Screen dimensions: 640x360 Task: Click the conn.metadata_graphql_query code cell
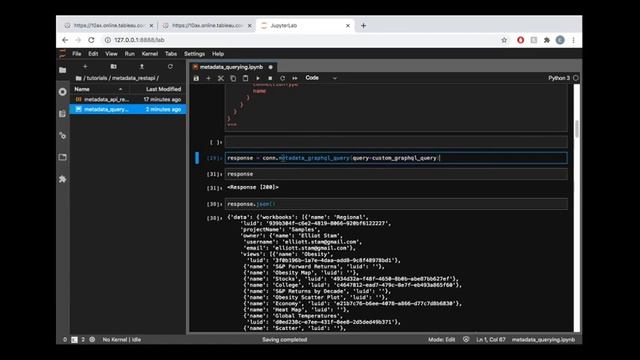pos(396,158)
